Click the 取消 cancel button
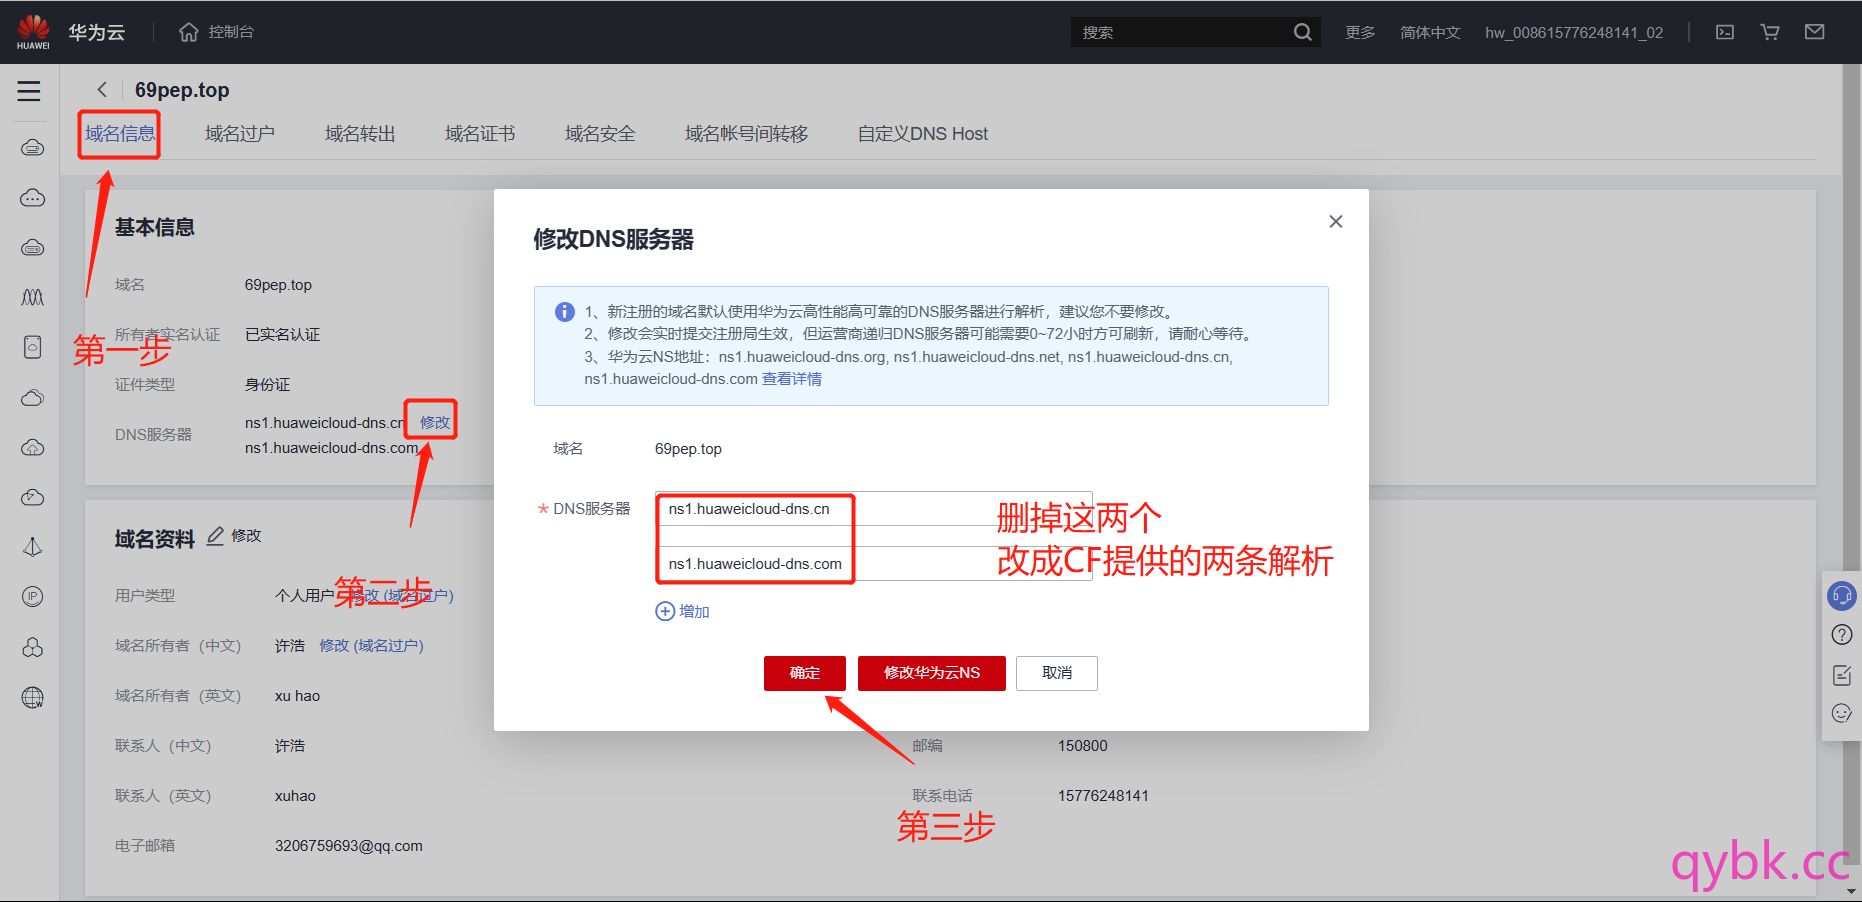 (1057, 673)
